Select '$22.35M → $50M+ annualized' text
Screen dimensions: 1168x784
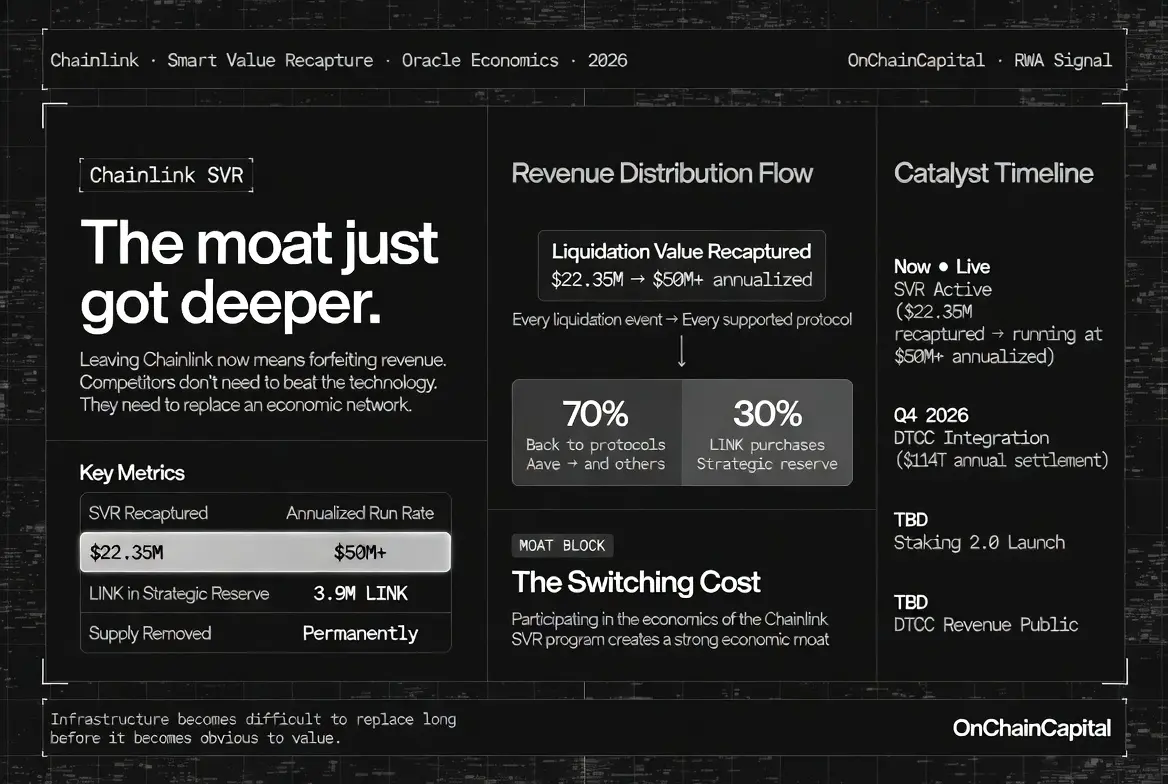click(682, 279)
